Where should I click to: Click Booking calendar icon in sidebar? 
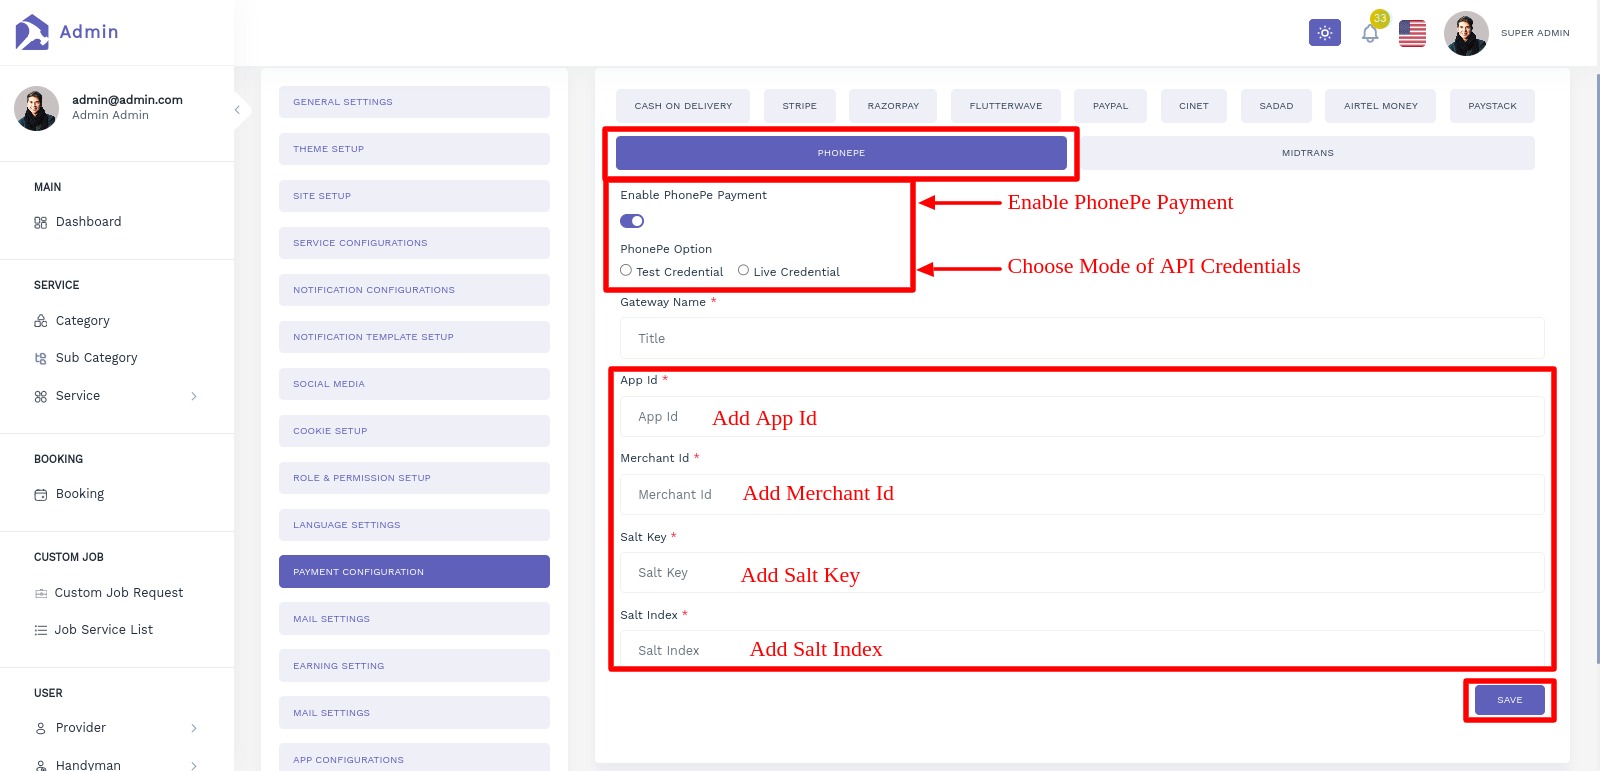(41, 494)
